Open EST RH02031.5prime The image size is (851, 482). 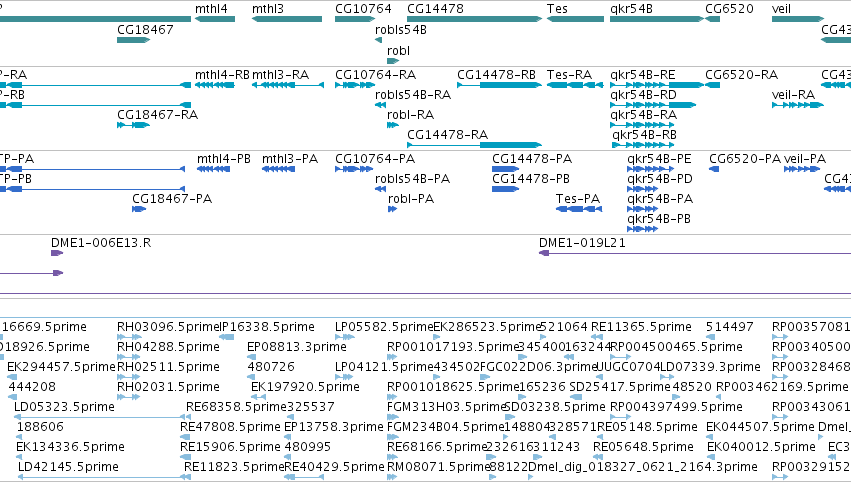click(x=168, y=388)
